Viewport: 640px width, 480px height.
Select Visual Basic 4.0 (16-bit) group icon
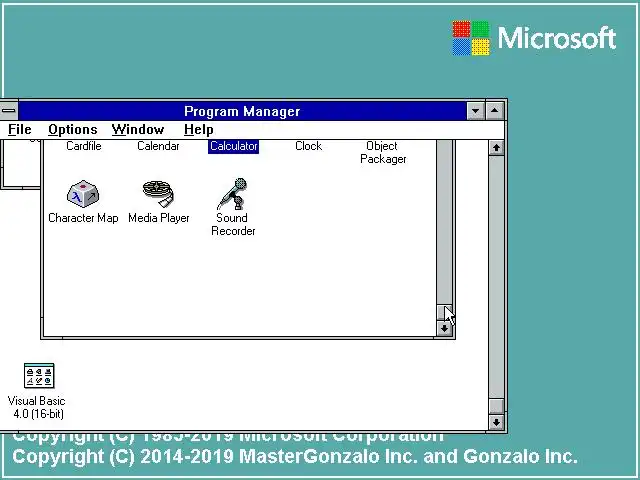[x=39, y=376]
